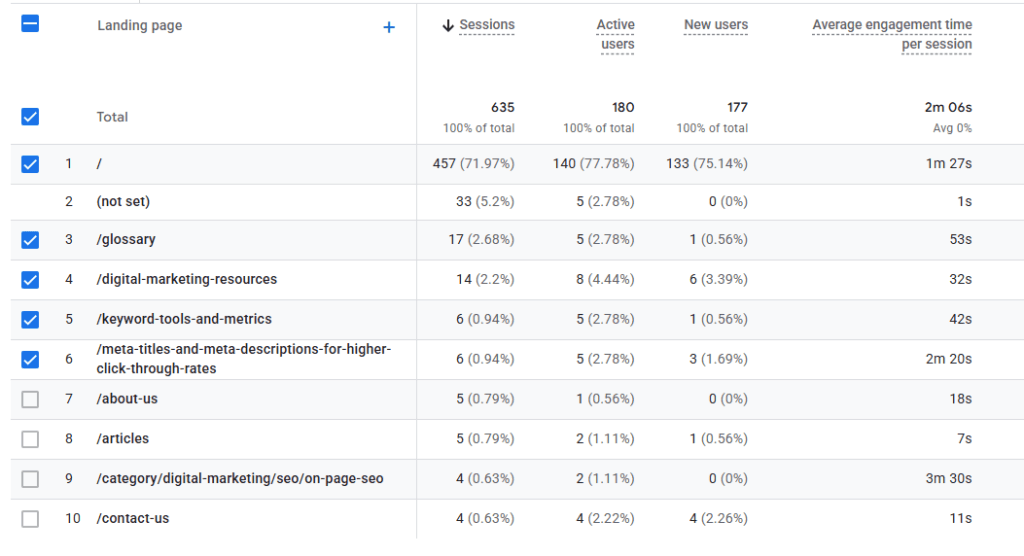The height and width of the screenshot is (556, 1024).
Task: Click engagement time cell 3m 30s
Action: (x=949, y=478)
